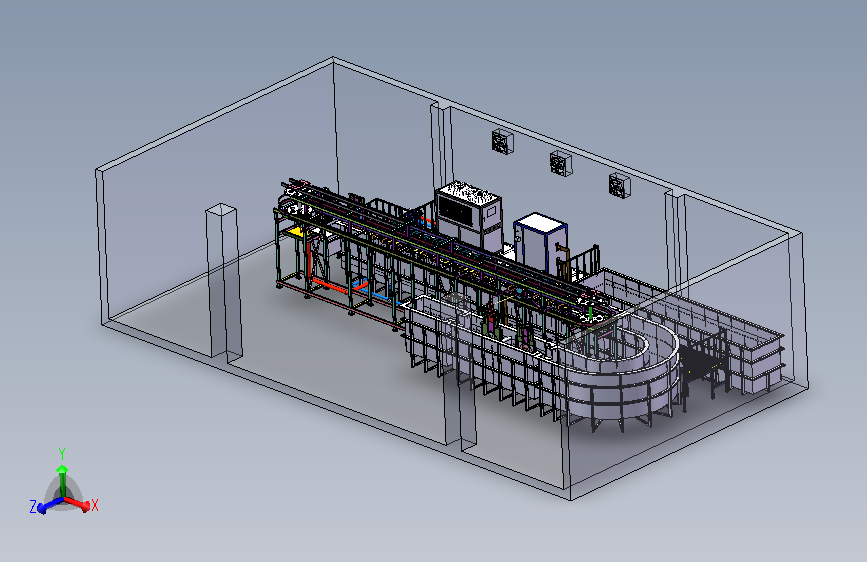867x562 pixels.
Task: Select the leftmost exhaust fan on the back wall
Action: pos(502,142)
